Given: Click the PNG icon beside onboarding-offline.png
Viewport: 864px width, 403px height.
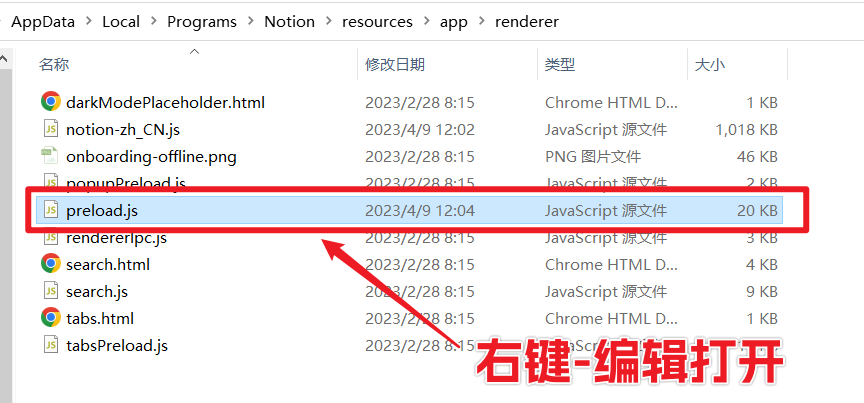Looking at the screenshot, I should [51, 157].
